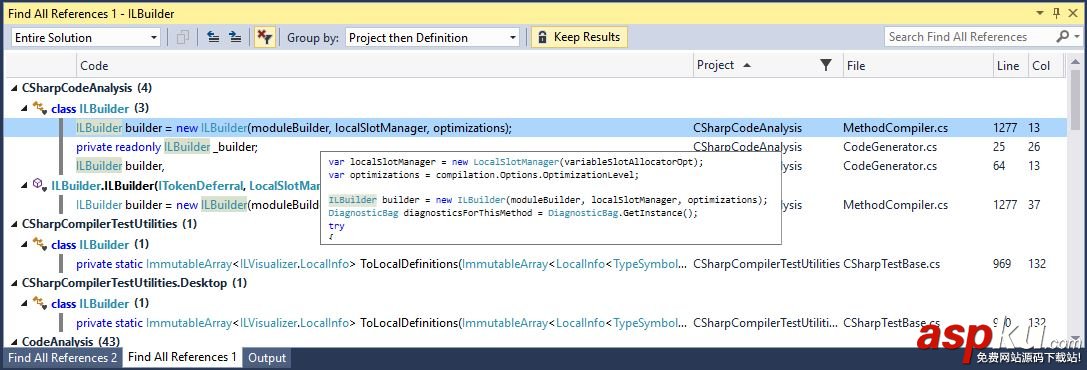Screen dimensions: 1087x370
Task: Click the CSharpCodeAnalysis project cell in selected row
Action: [x=747, y=127]
